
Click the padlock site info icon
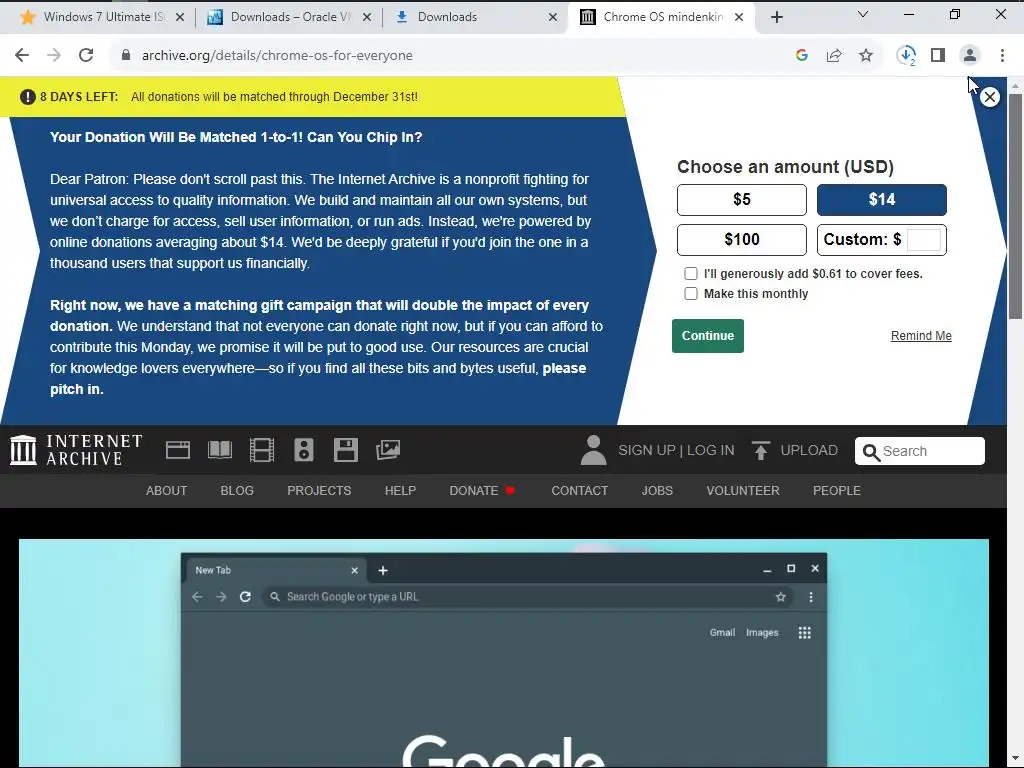pos(126,56)
